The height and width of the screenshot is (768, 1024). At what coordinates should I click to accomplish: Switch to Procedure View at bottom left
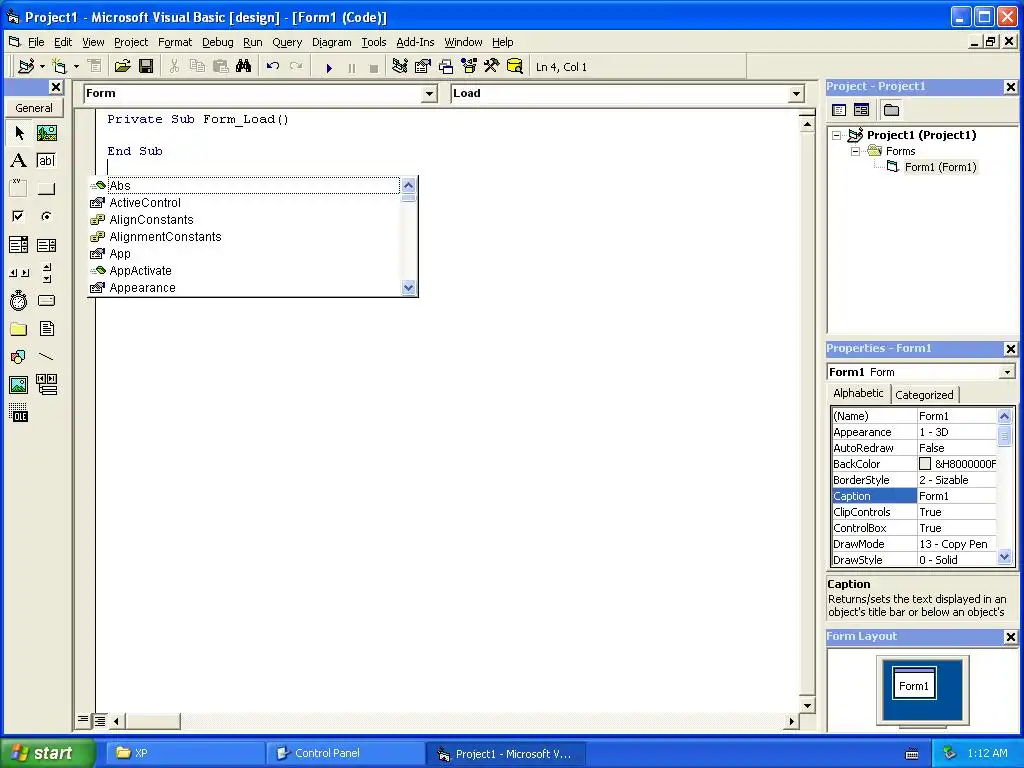[x=83, y=720]
